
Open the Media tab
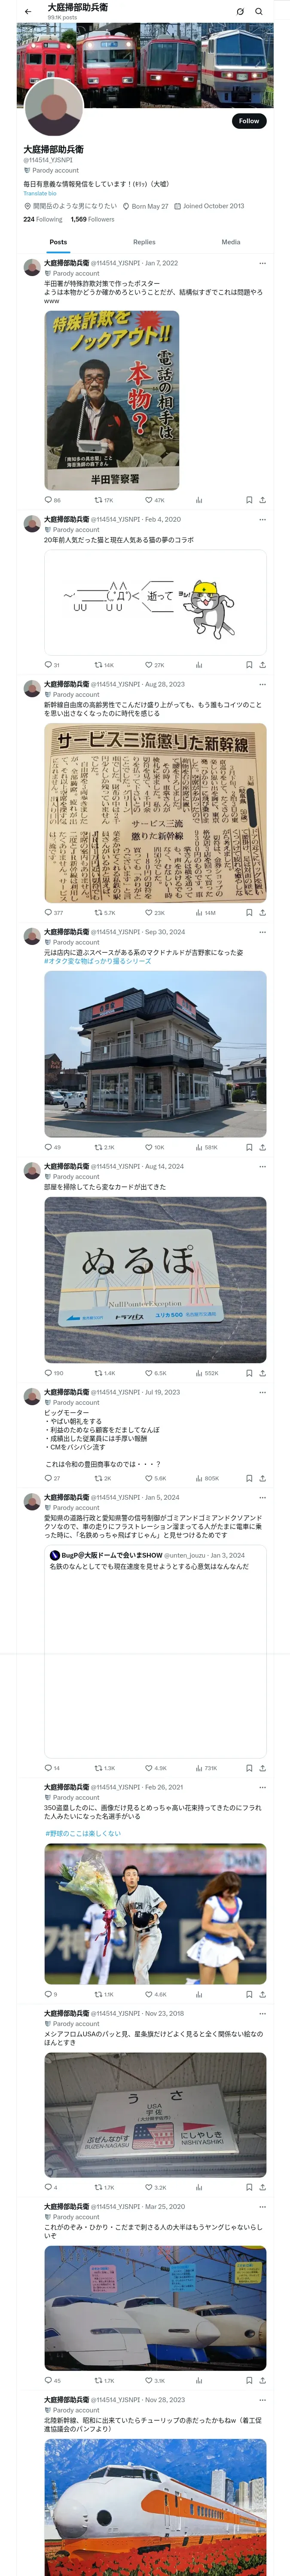(231, 242)
